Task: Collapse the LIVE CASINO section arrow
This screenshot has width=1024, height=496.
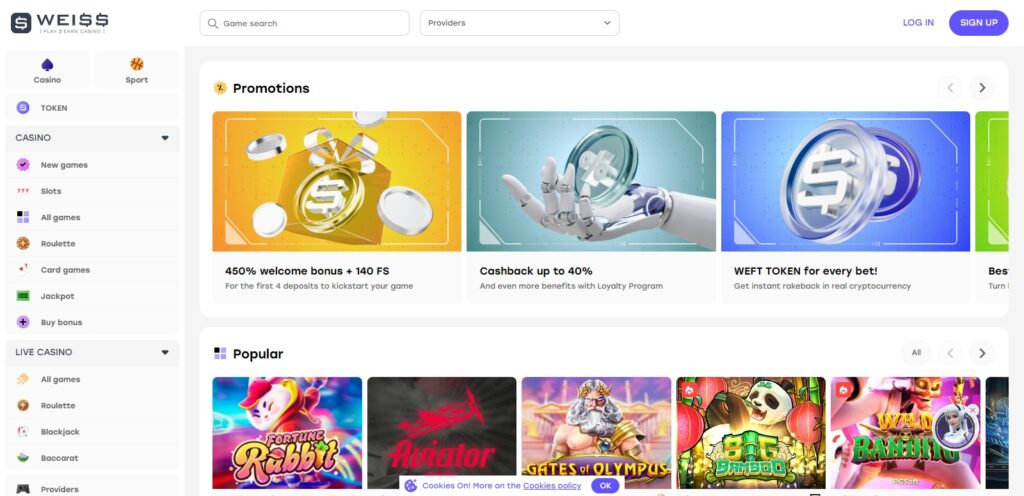Action: pyautogui.click(x=165, y=352)
